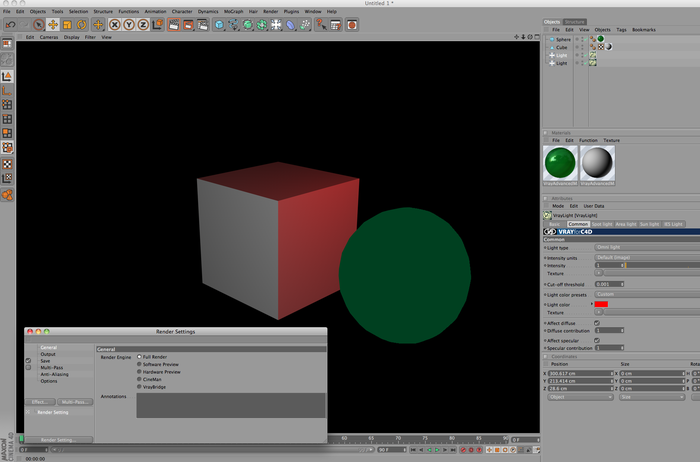The width and height of the screenshot is (700, 462).
Task: Add a Cube primitive object
Action: pos(219,25)
